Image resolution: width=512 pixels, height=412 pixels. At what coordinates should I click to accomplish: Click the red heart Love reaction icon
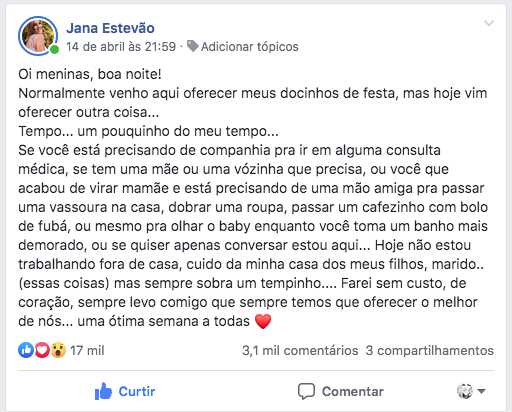42,350
